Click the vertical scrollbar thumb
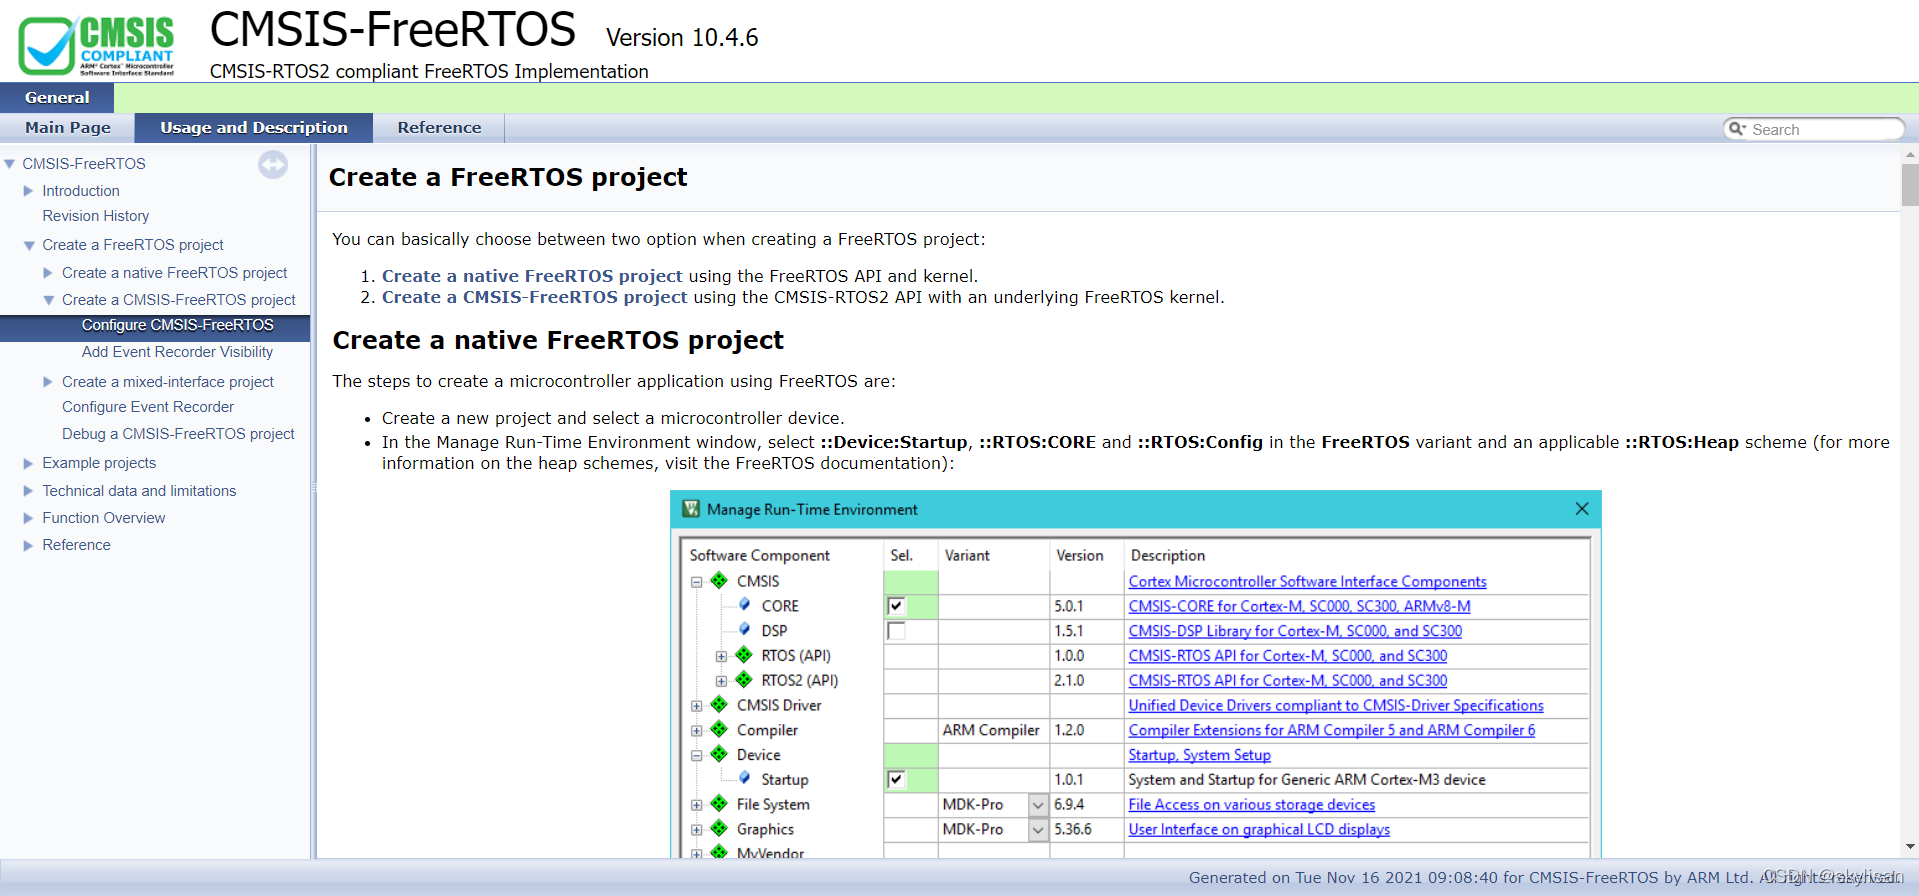Viewport: 1919px width, 896px height. pos(1910,185)
